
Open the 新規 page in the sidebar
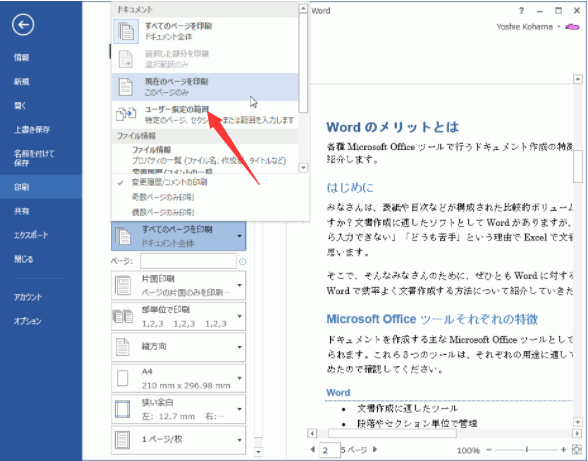(x=22, y=81)
